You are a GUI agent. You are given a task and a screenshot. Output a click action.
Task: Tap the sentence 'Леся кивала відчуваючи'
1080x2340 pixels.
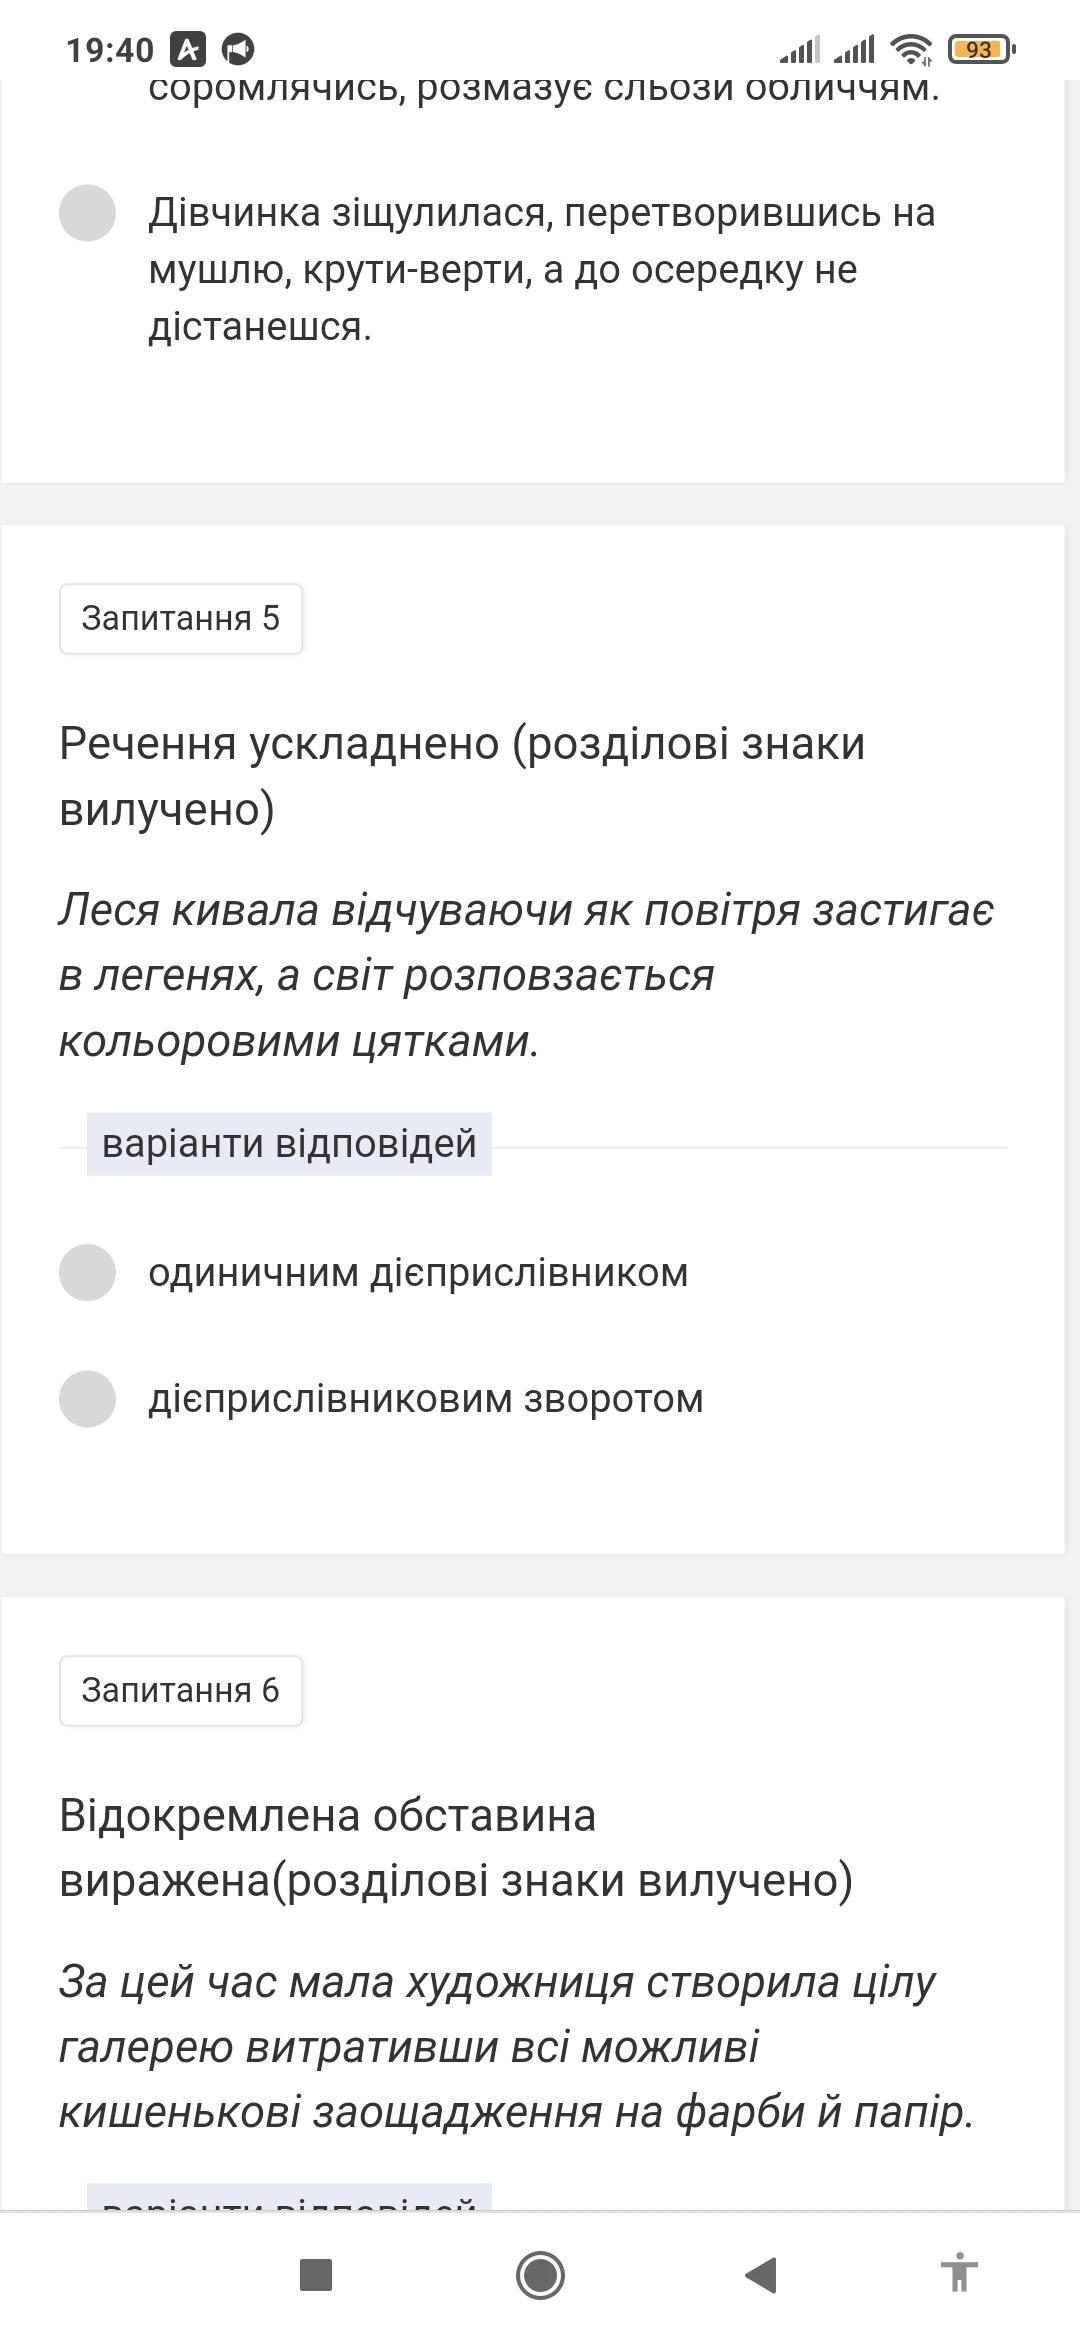pyautogui.click(x=527, y=975)
